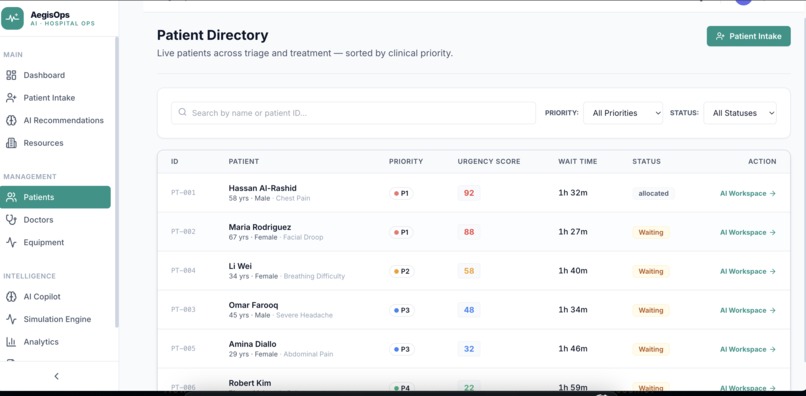Go to Patient Intake in sidebar
Screen dimensions: 806x396
pos(55,98)
